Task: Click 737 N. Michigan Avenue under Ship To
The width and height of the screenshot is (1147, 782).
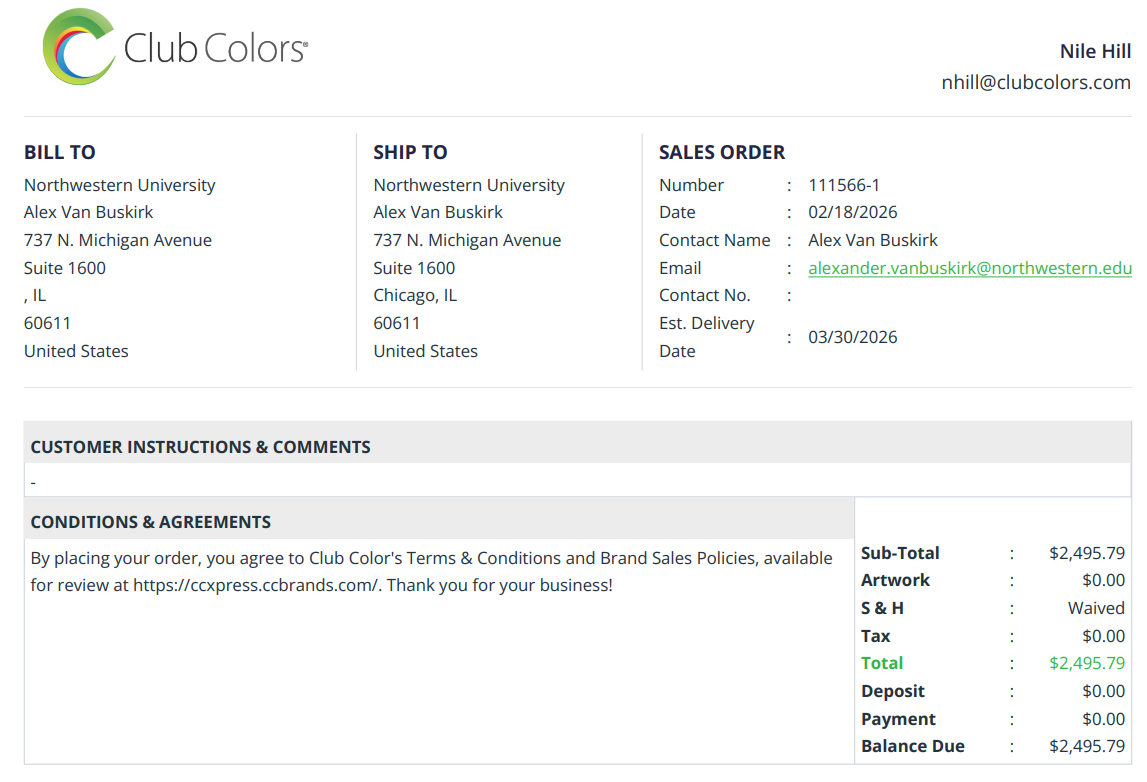Action: click(x=467, y=241)
